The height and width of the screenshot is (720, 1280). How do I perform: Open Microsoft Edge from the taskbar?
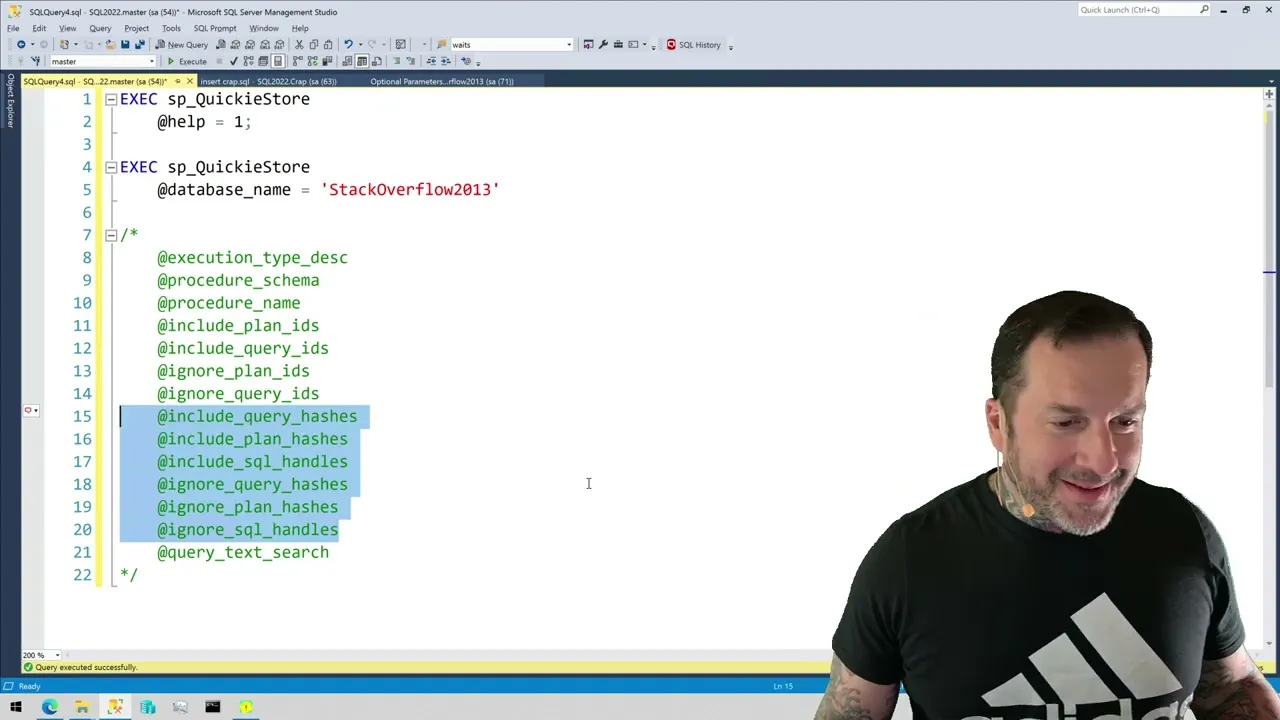pos(49,707)
